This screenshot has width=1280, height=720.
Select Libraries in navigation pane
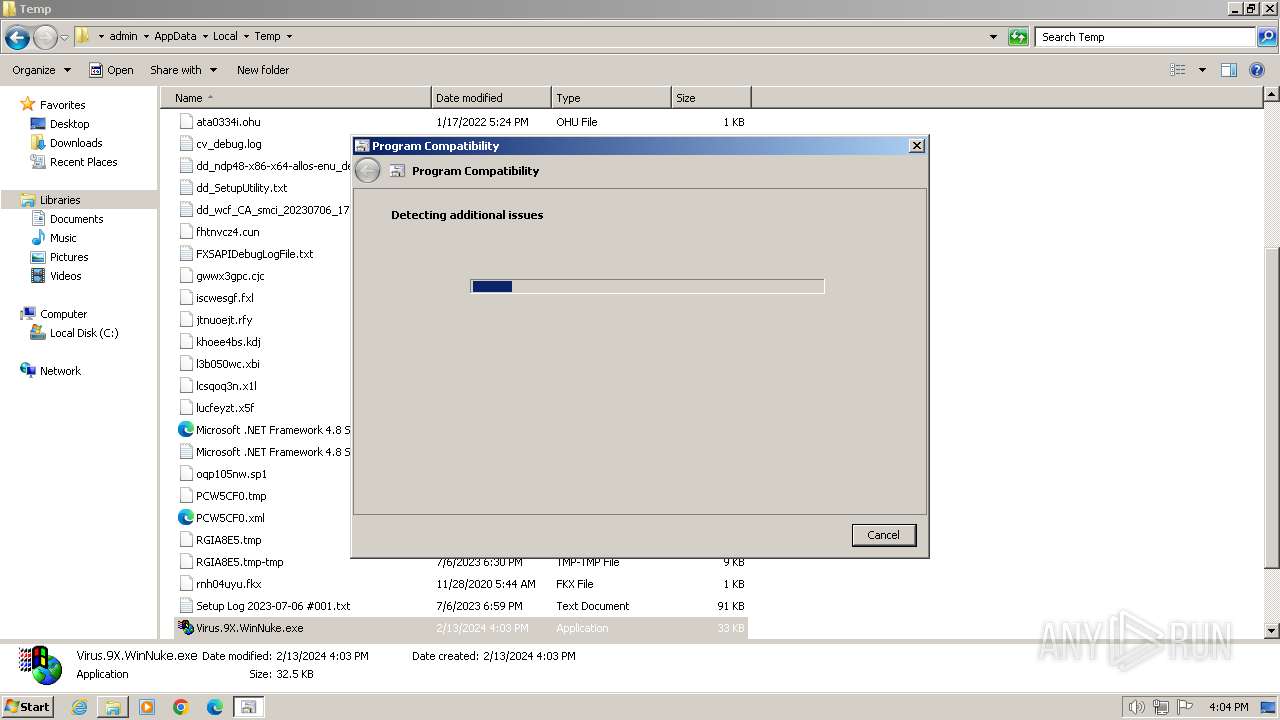60,200
